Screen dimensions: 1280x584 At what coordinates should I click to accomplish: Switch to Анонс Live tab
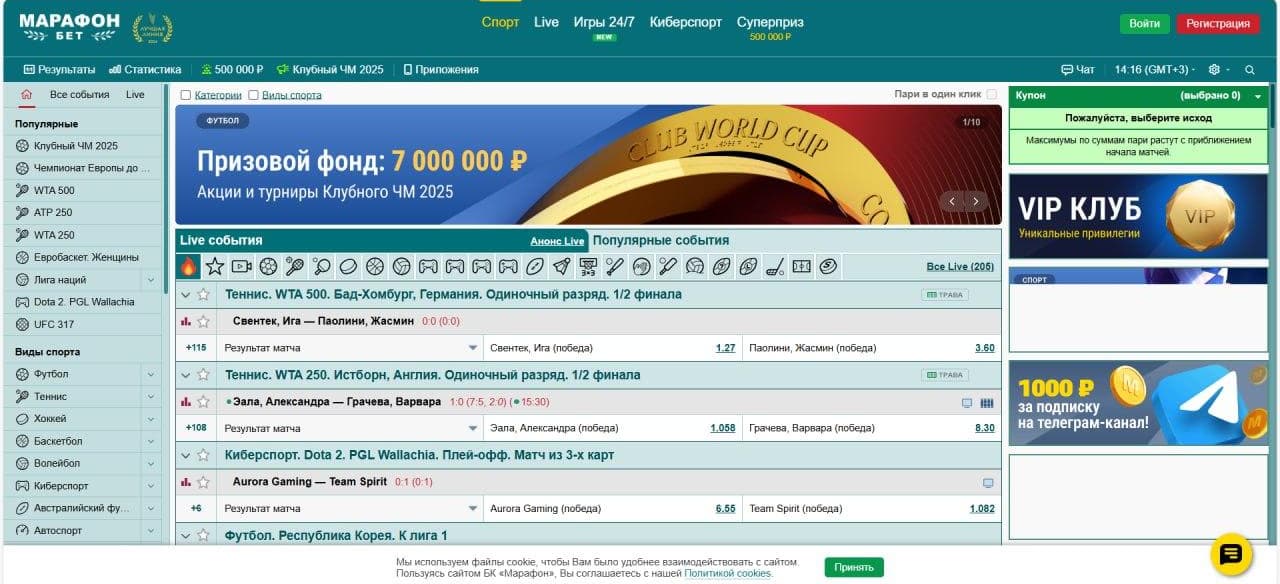557,241
